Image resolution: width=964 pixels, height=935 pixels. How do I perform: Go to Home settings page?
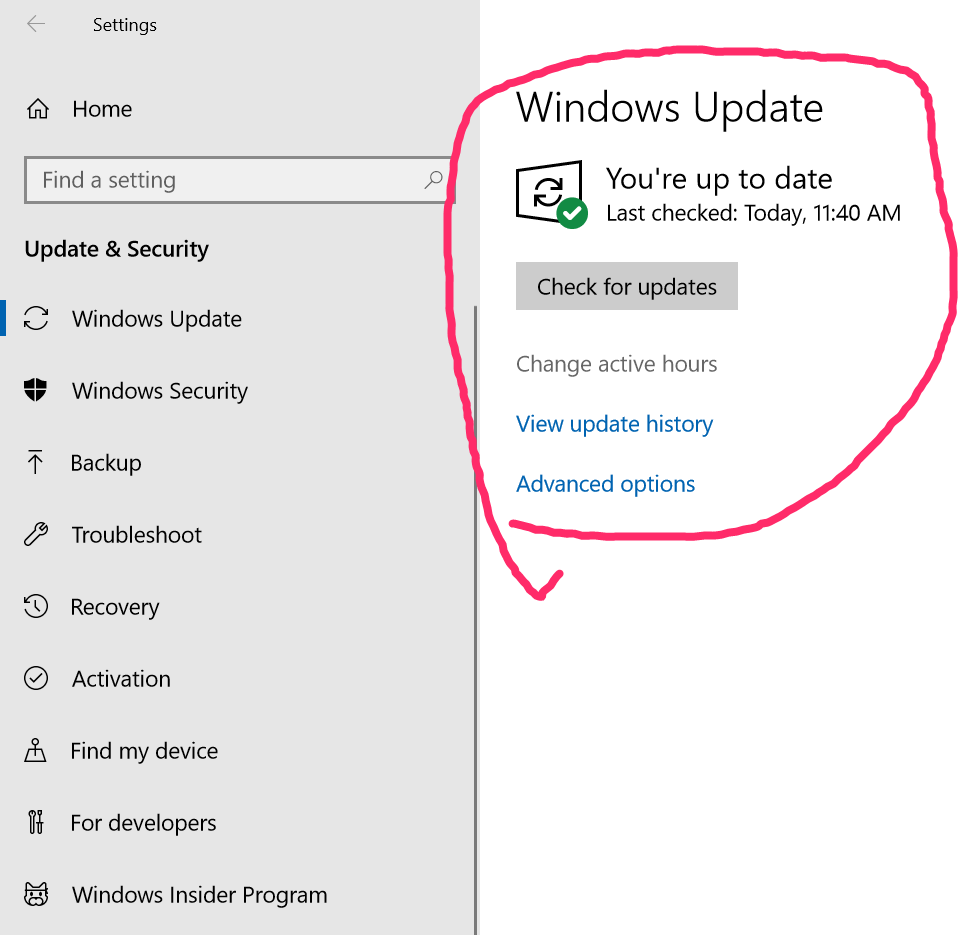click(101, 109)
